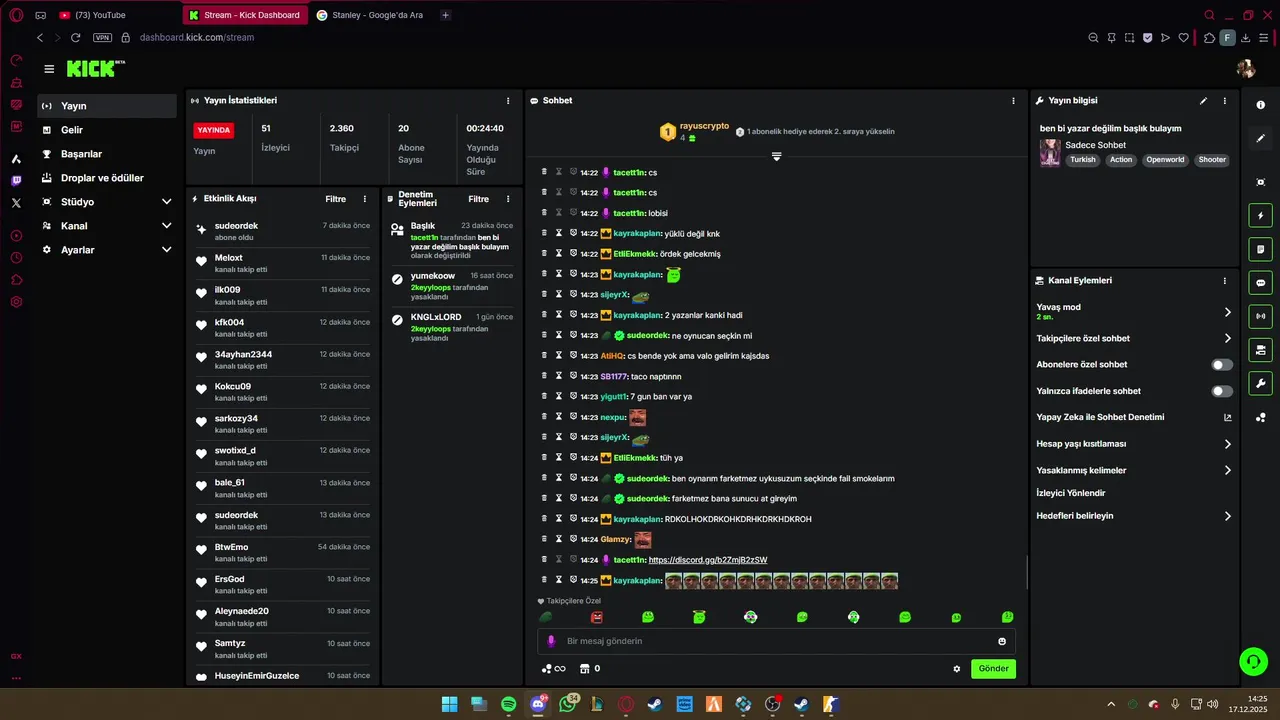The height and width of the screenshot is (720, 1280).
Task: Click the Openworld tag
Action: pos(1165,160)
